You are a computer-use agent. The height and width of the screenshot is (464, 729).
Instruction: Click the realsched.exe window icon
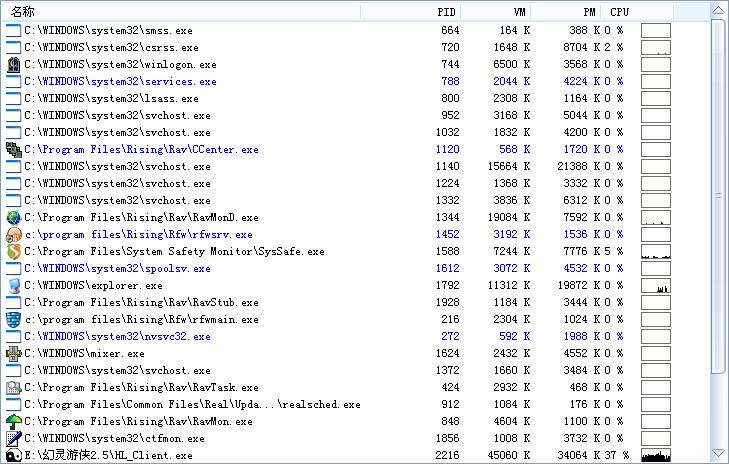[13, 404]
